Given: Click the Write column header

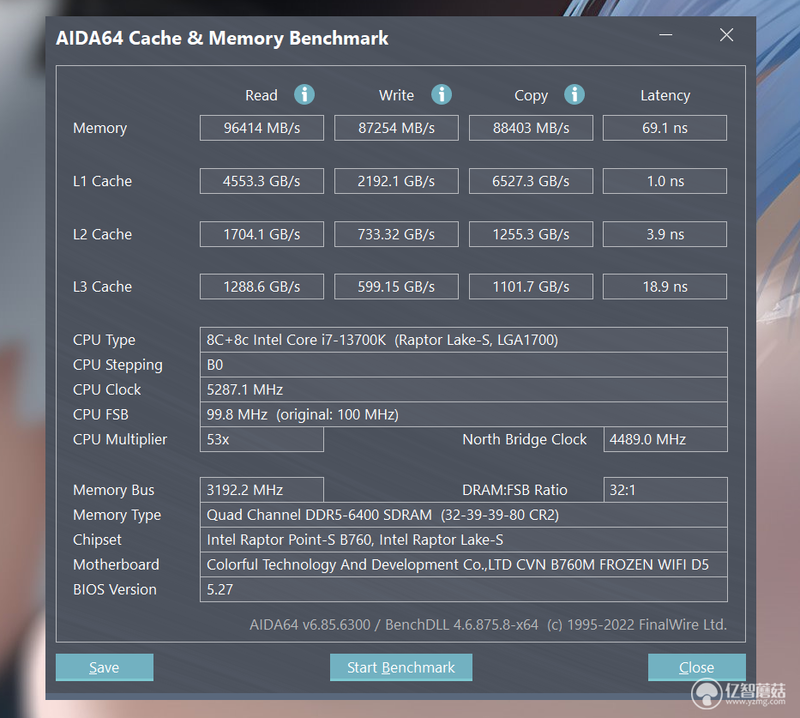Looking at the screenshot, I should [x=396, y=95].
